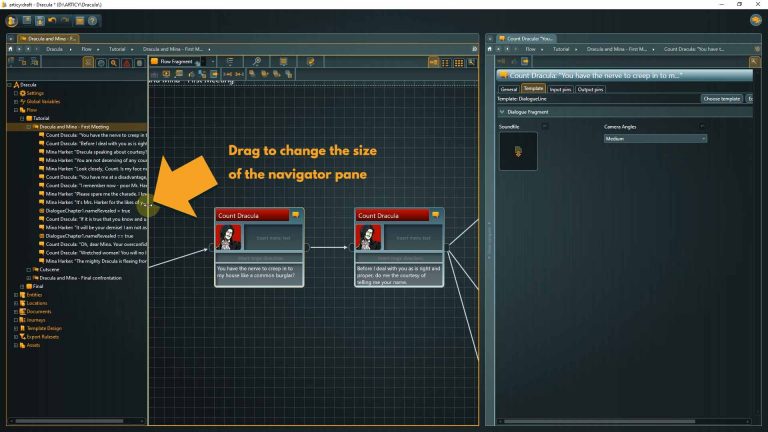The image size is (768, 432).
Task: Click the navigator horizontal scrollbar
Action: (x=69, y=421)
